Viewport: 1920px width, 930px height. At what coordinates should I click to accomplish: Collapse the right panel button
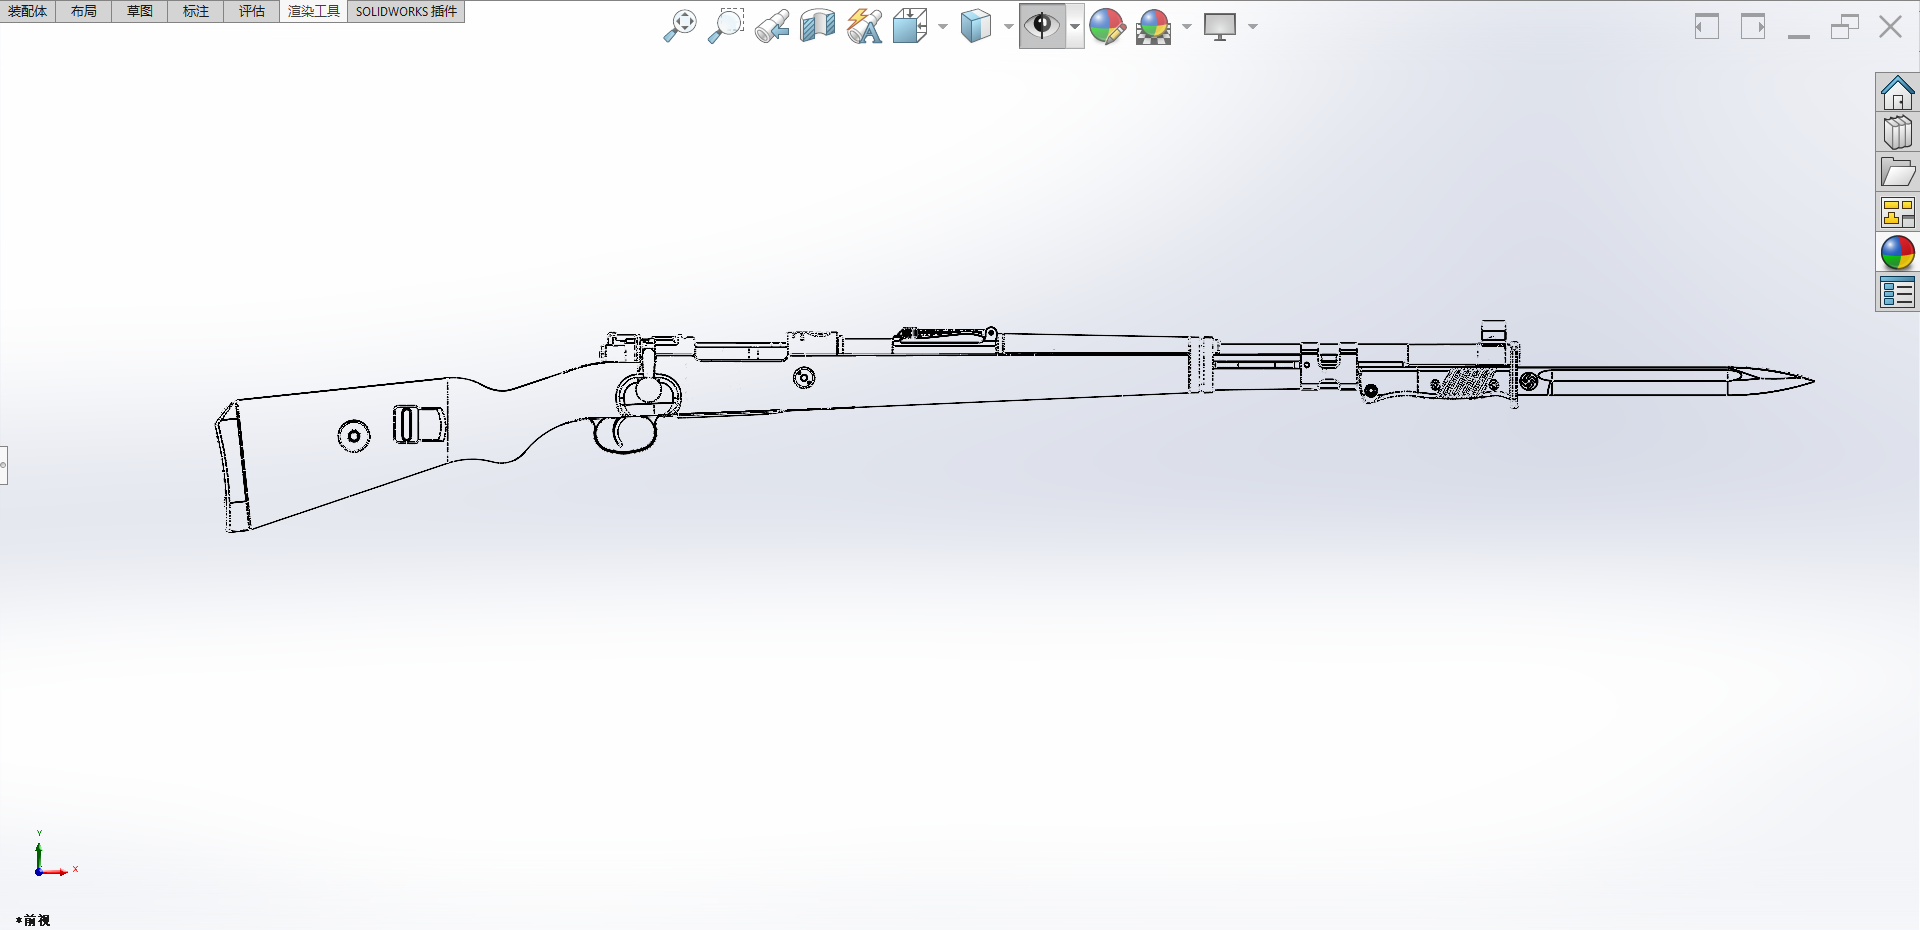1753,26
